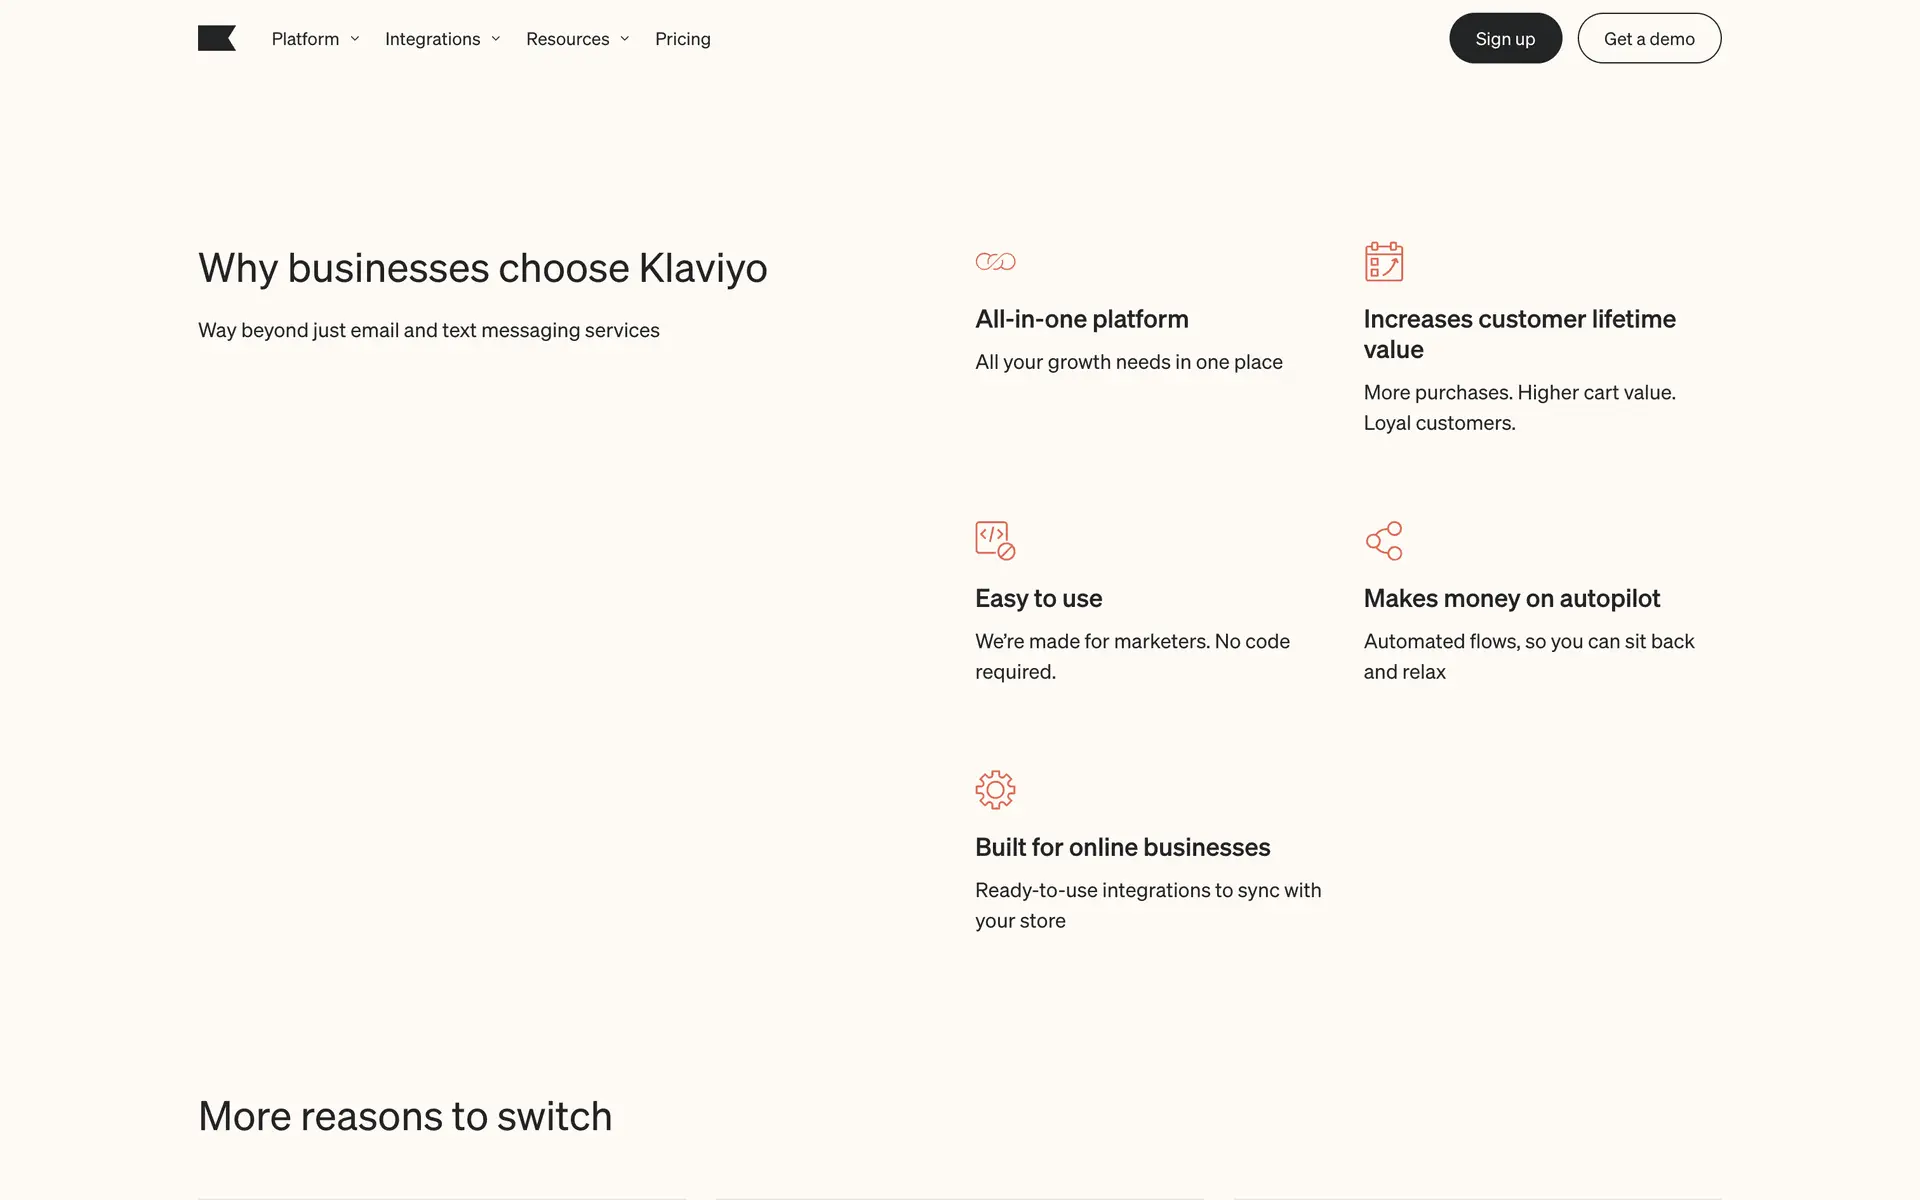This screenshot has height=1200, width=1920.
Task: Click the gear icon for online businesses
Action: point(995,790)
